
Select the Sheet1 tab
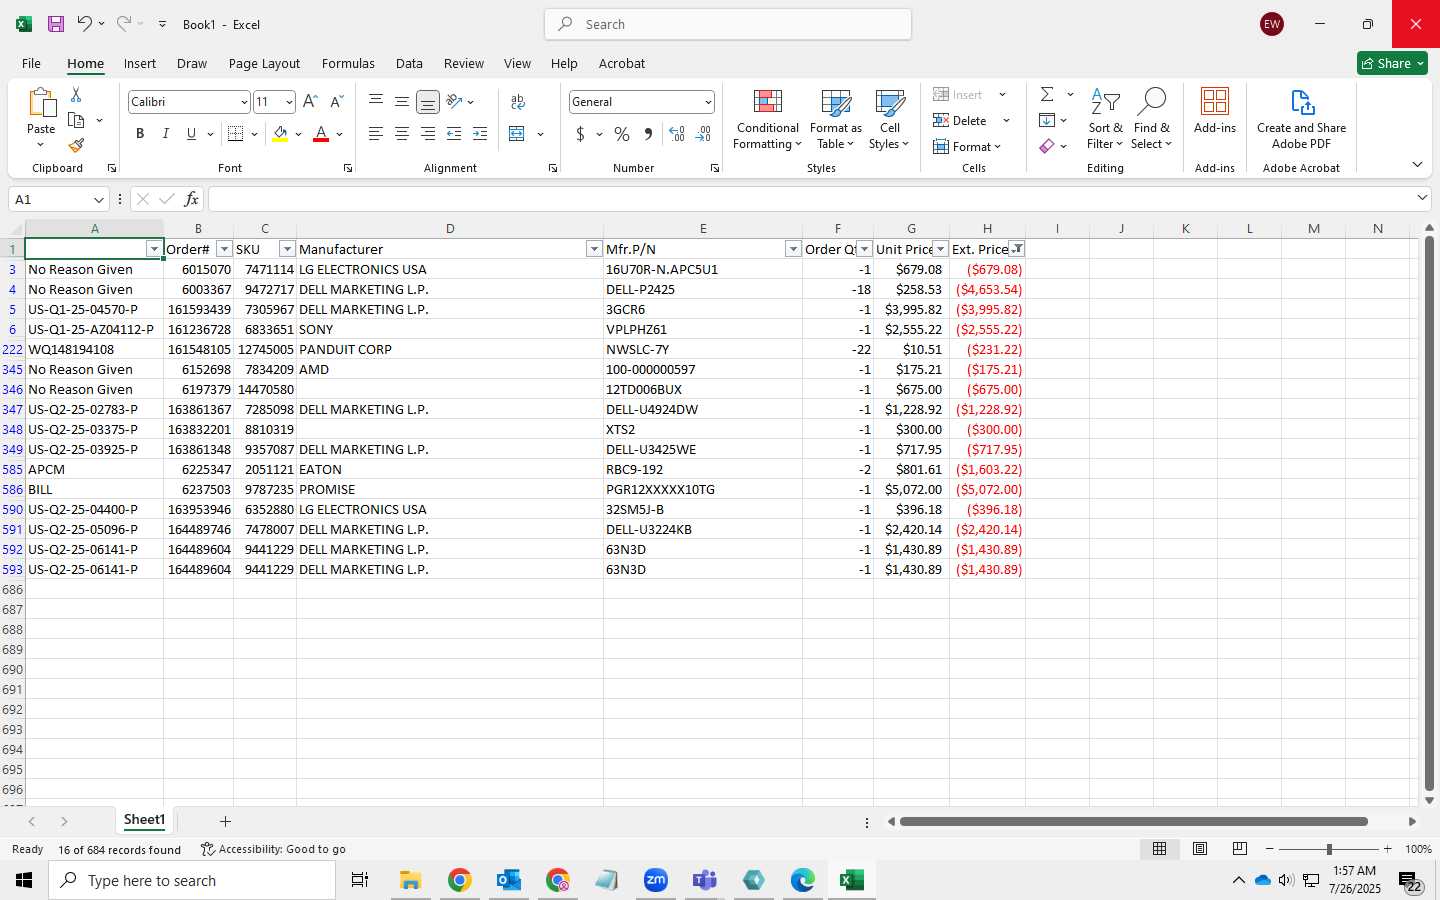(144, 820)
